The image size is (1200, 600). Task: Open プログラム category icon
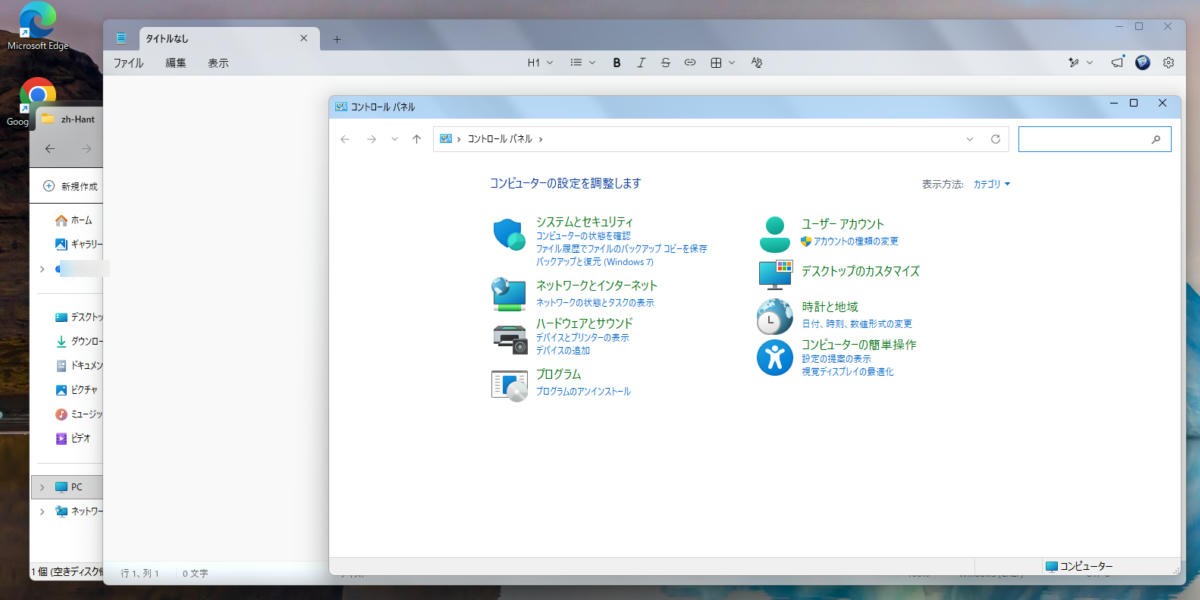tap(509, 385)
